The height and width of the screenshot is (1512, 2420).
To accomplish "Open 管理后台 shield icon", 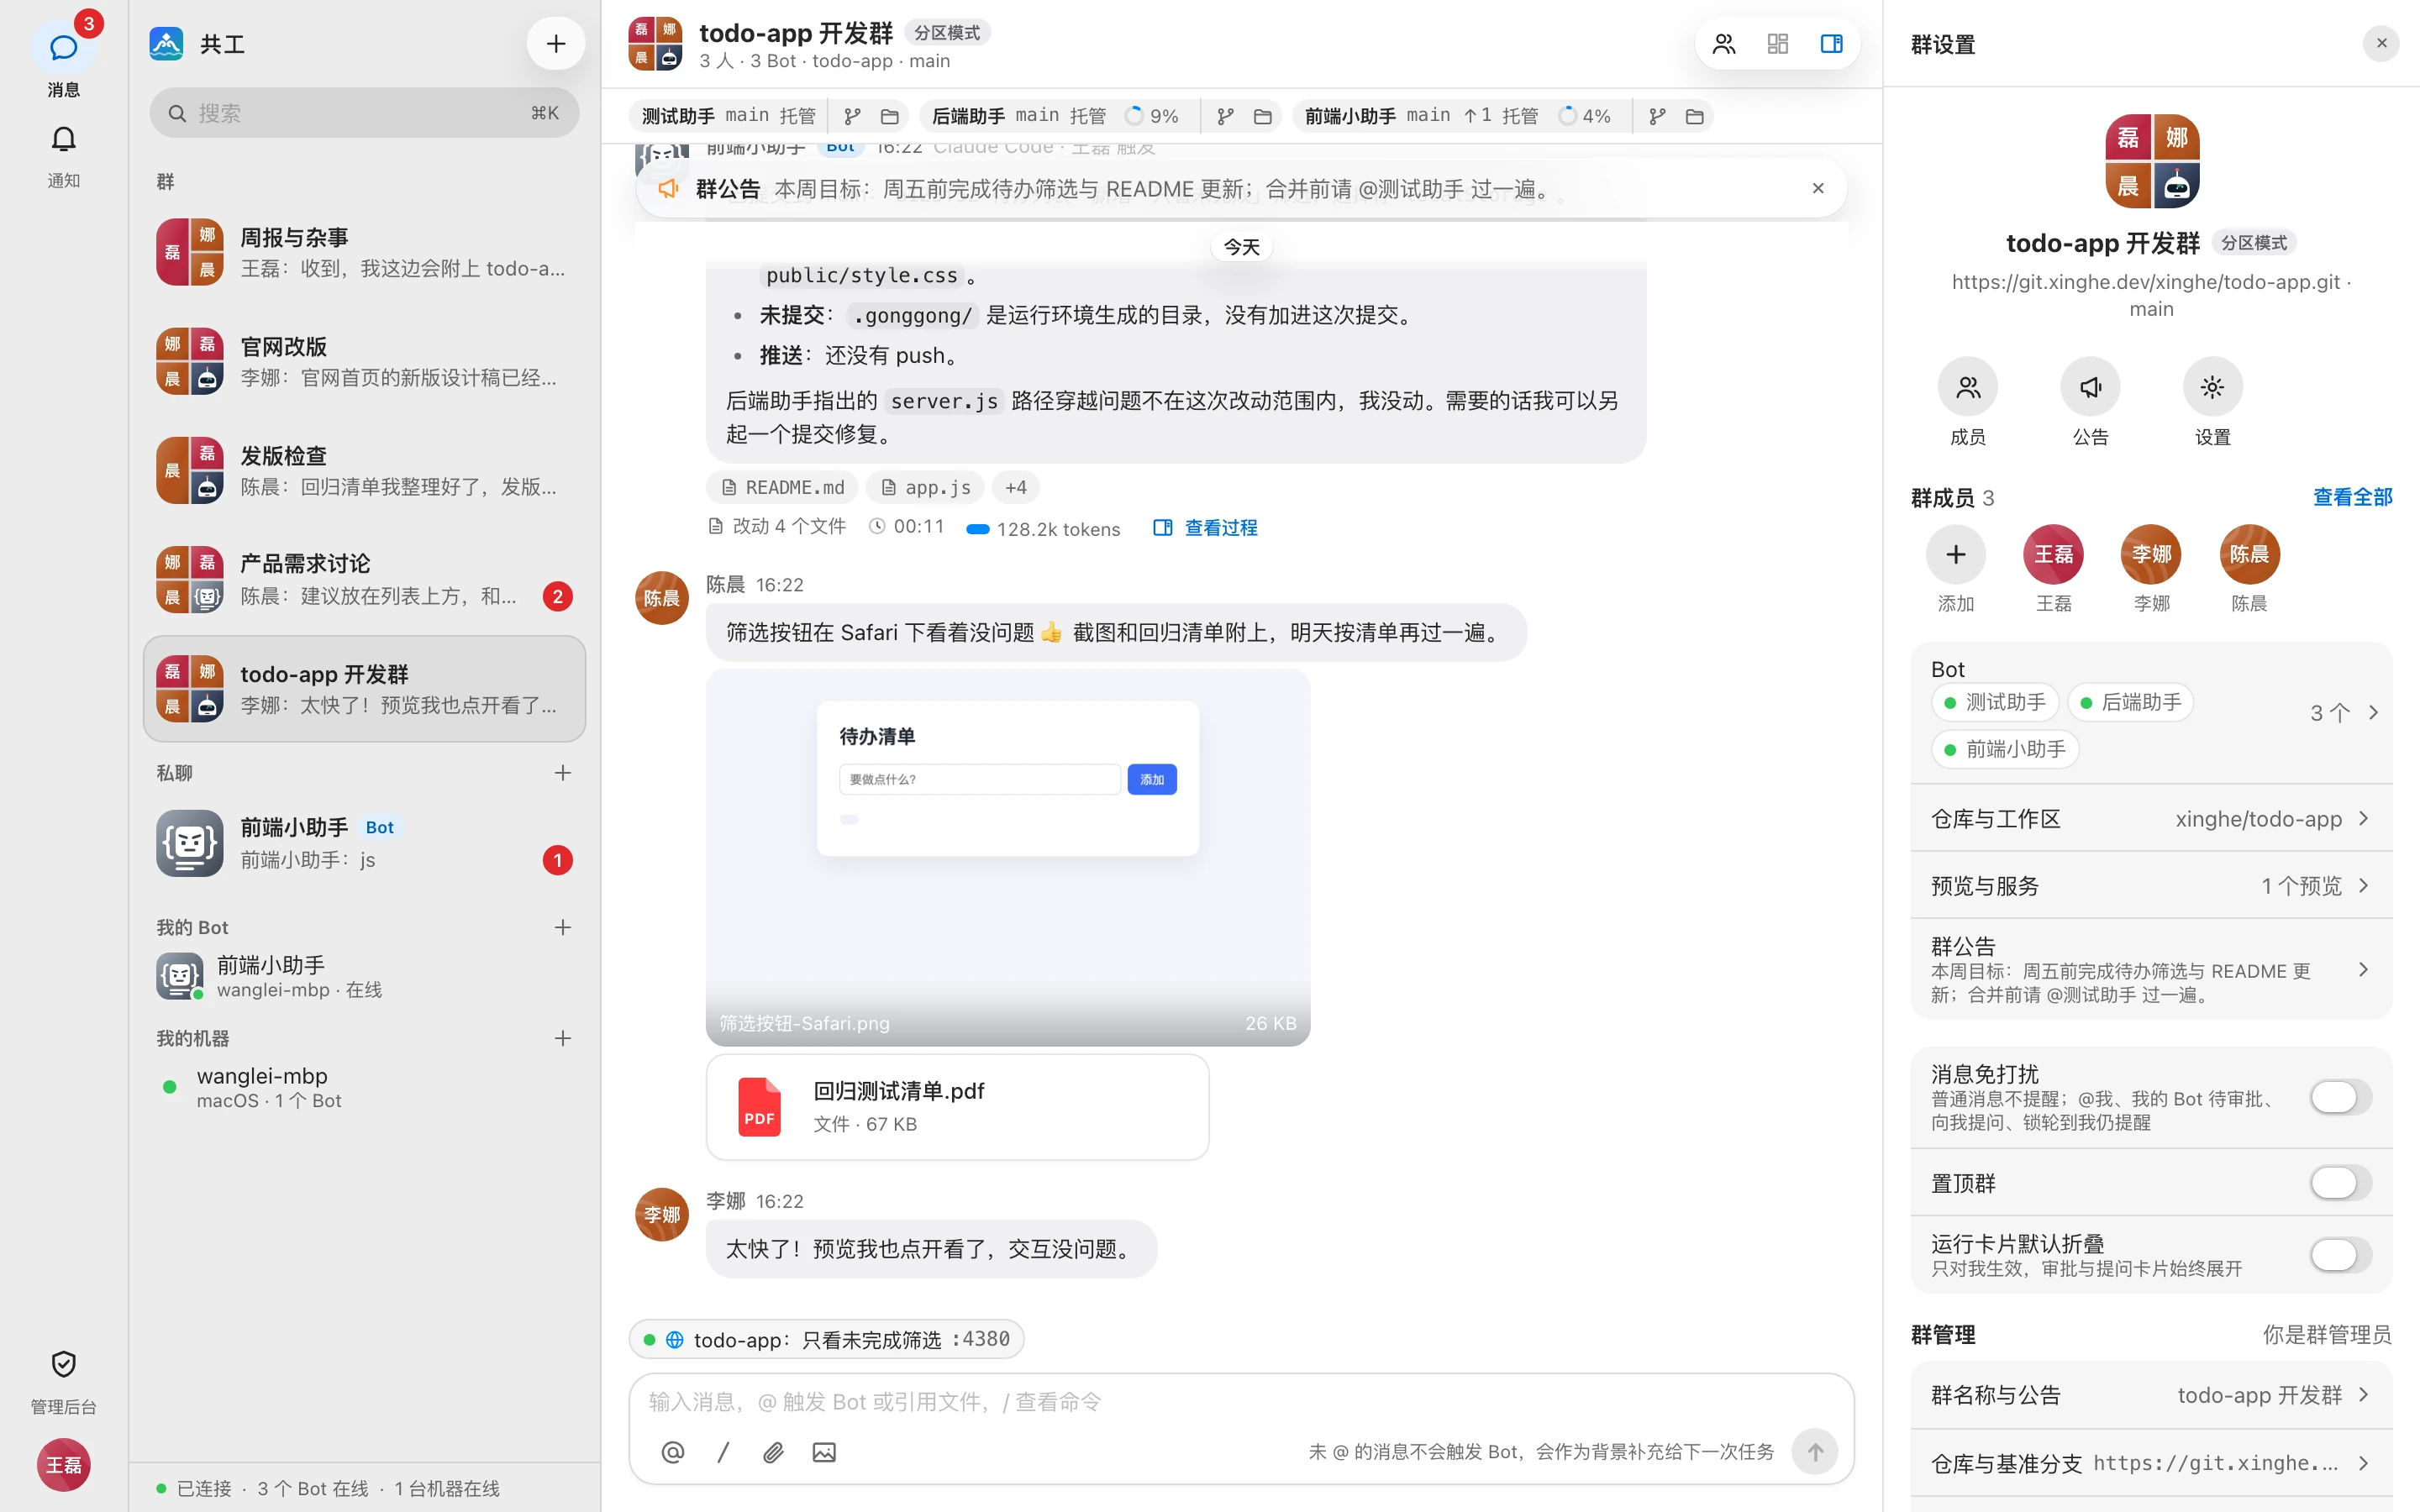I will [63, 1364].
